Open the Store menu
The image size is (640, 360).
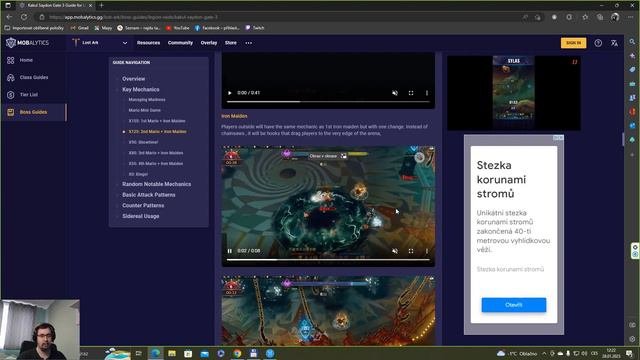[231, 42]
